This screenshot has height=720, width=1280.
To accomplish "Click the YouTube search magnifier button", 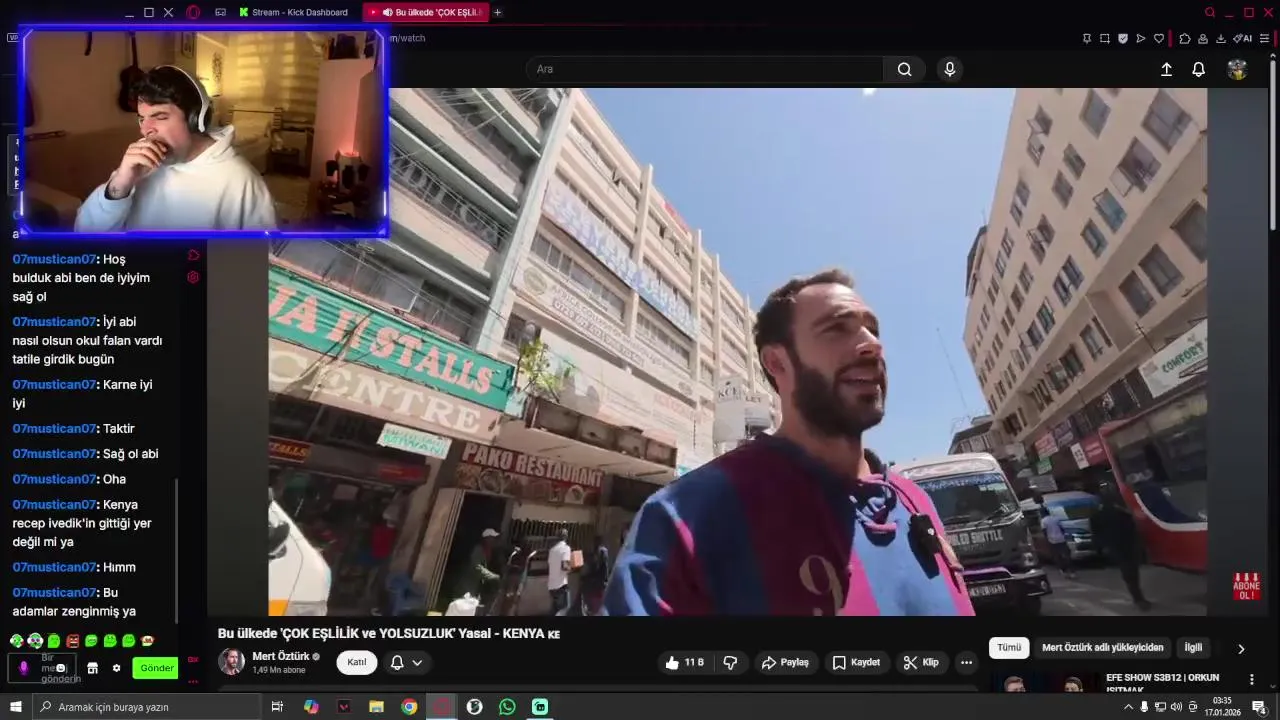I will [904, 69].
